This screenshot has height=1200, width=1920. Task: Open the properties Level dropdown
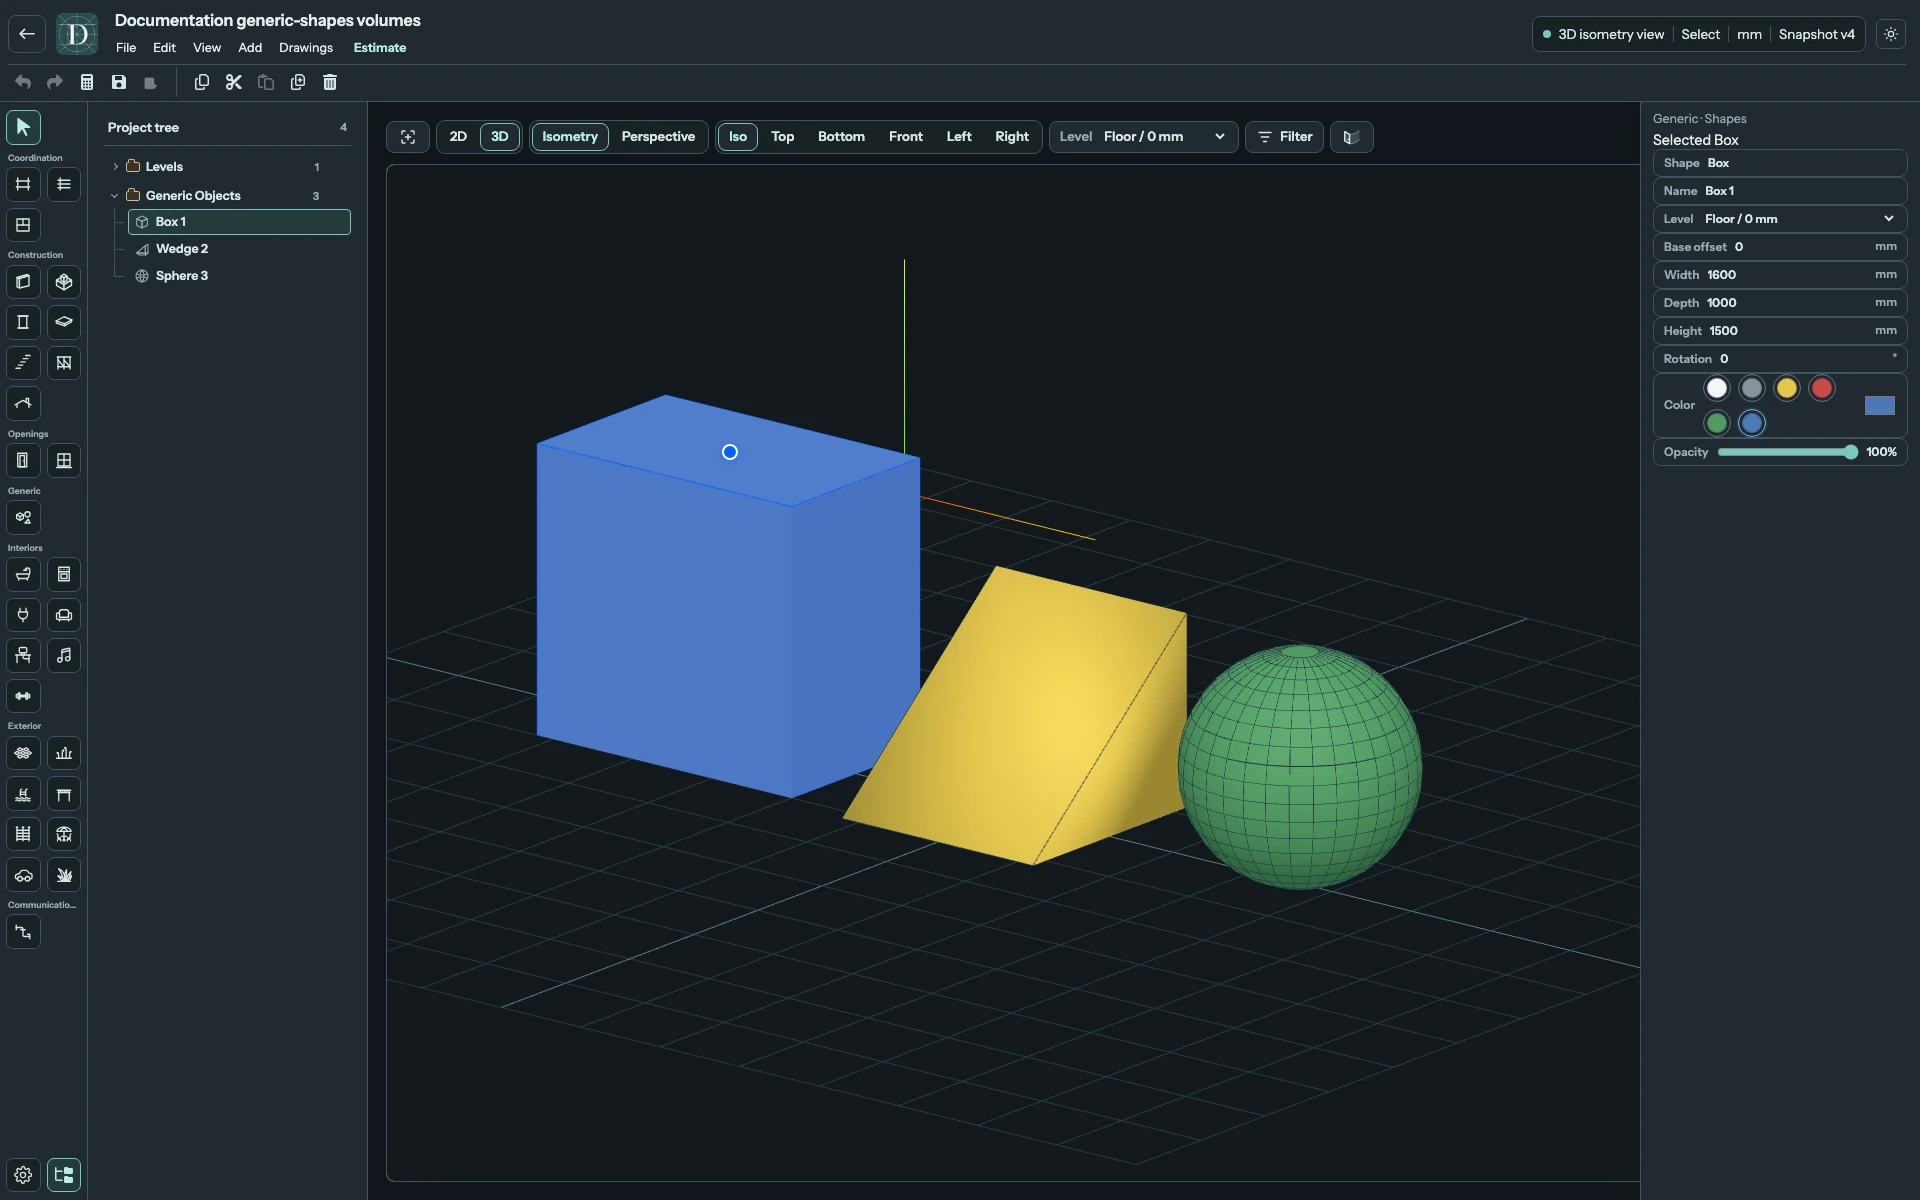coord(1780,219)
